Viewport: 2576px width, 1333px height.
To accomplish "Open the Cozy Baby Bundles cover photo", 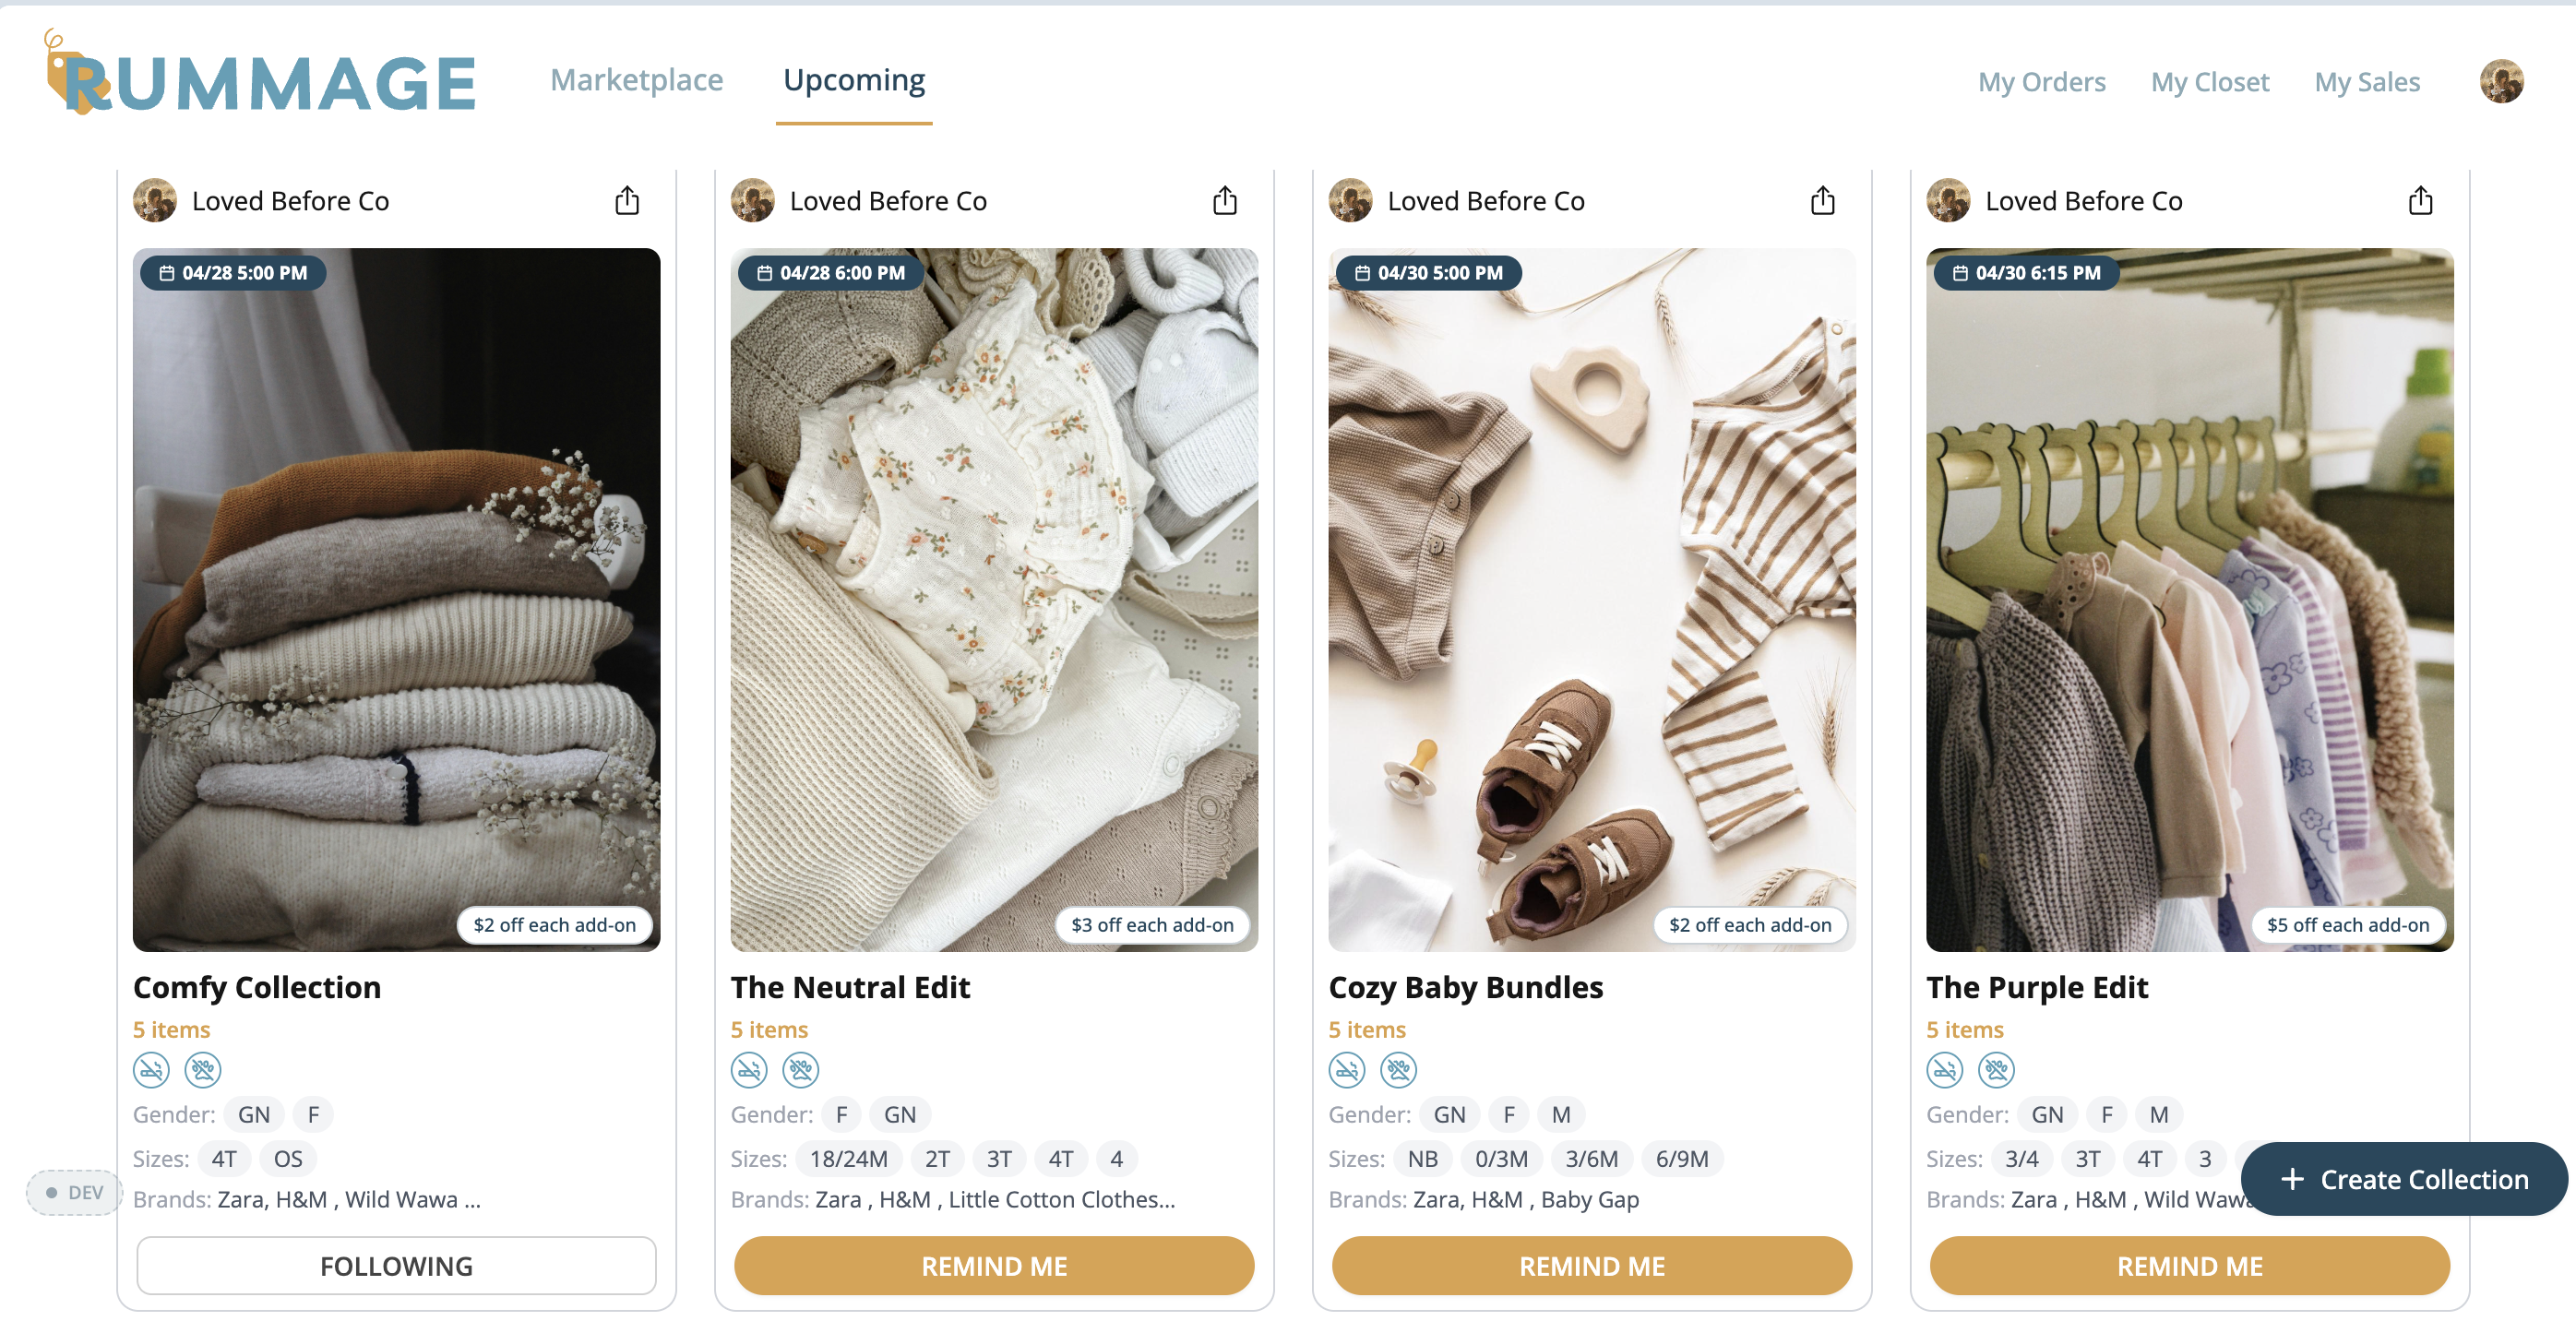I will tap(1591, 600).
